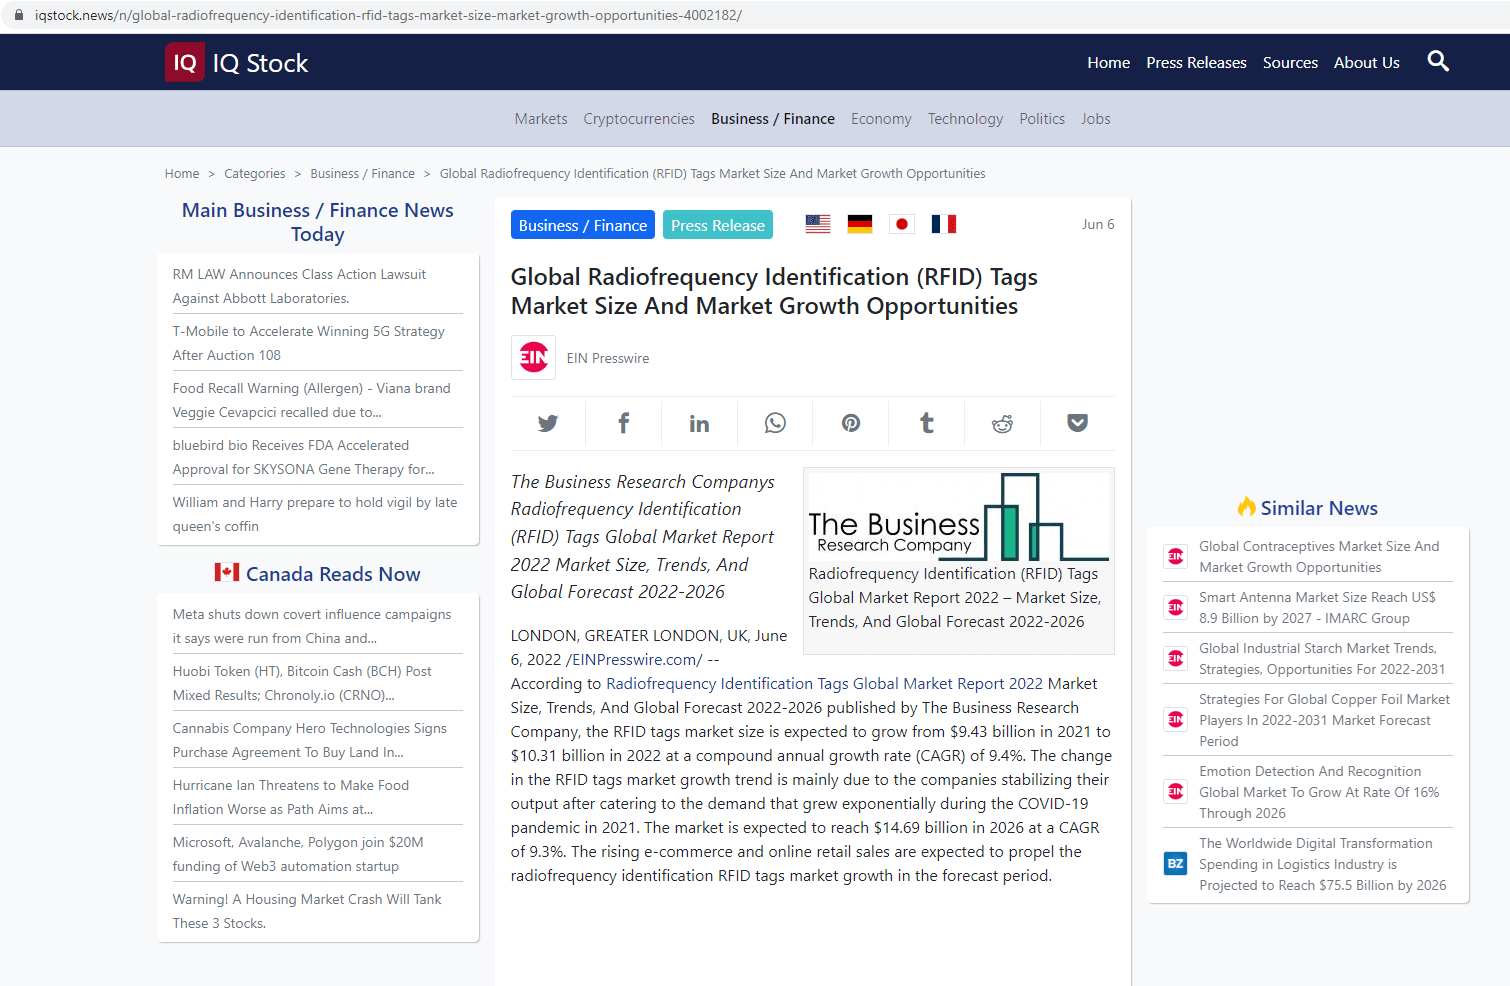The image size is (1510, 986).
Task: Click BZ icon beside Digital Transformation story
Action: point(1176,863)
